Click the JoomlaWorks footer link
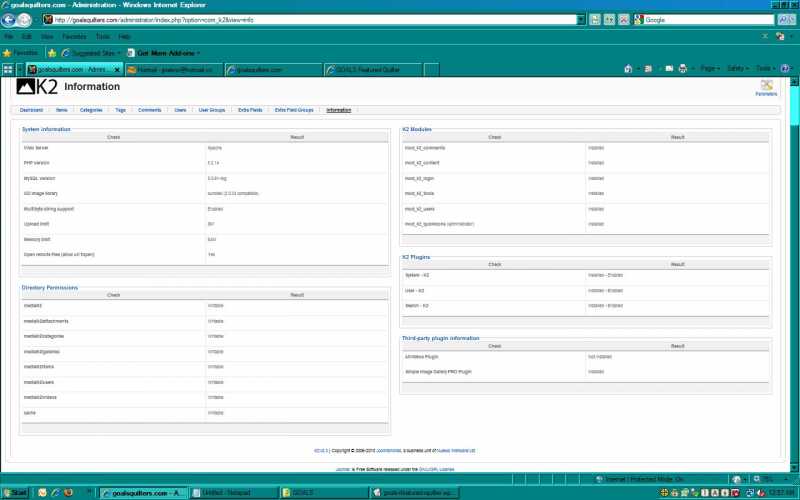Image resolution: width=800 pixels, height=500 pixels. [389, 451]
